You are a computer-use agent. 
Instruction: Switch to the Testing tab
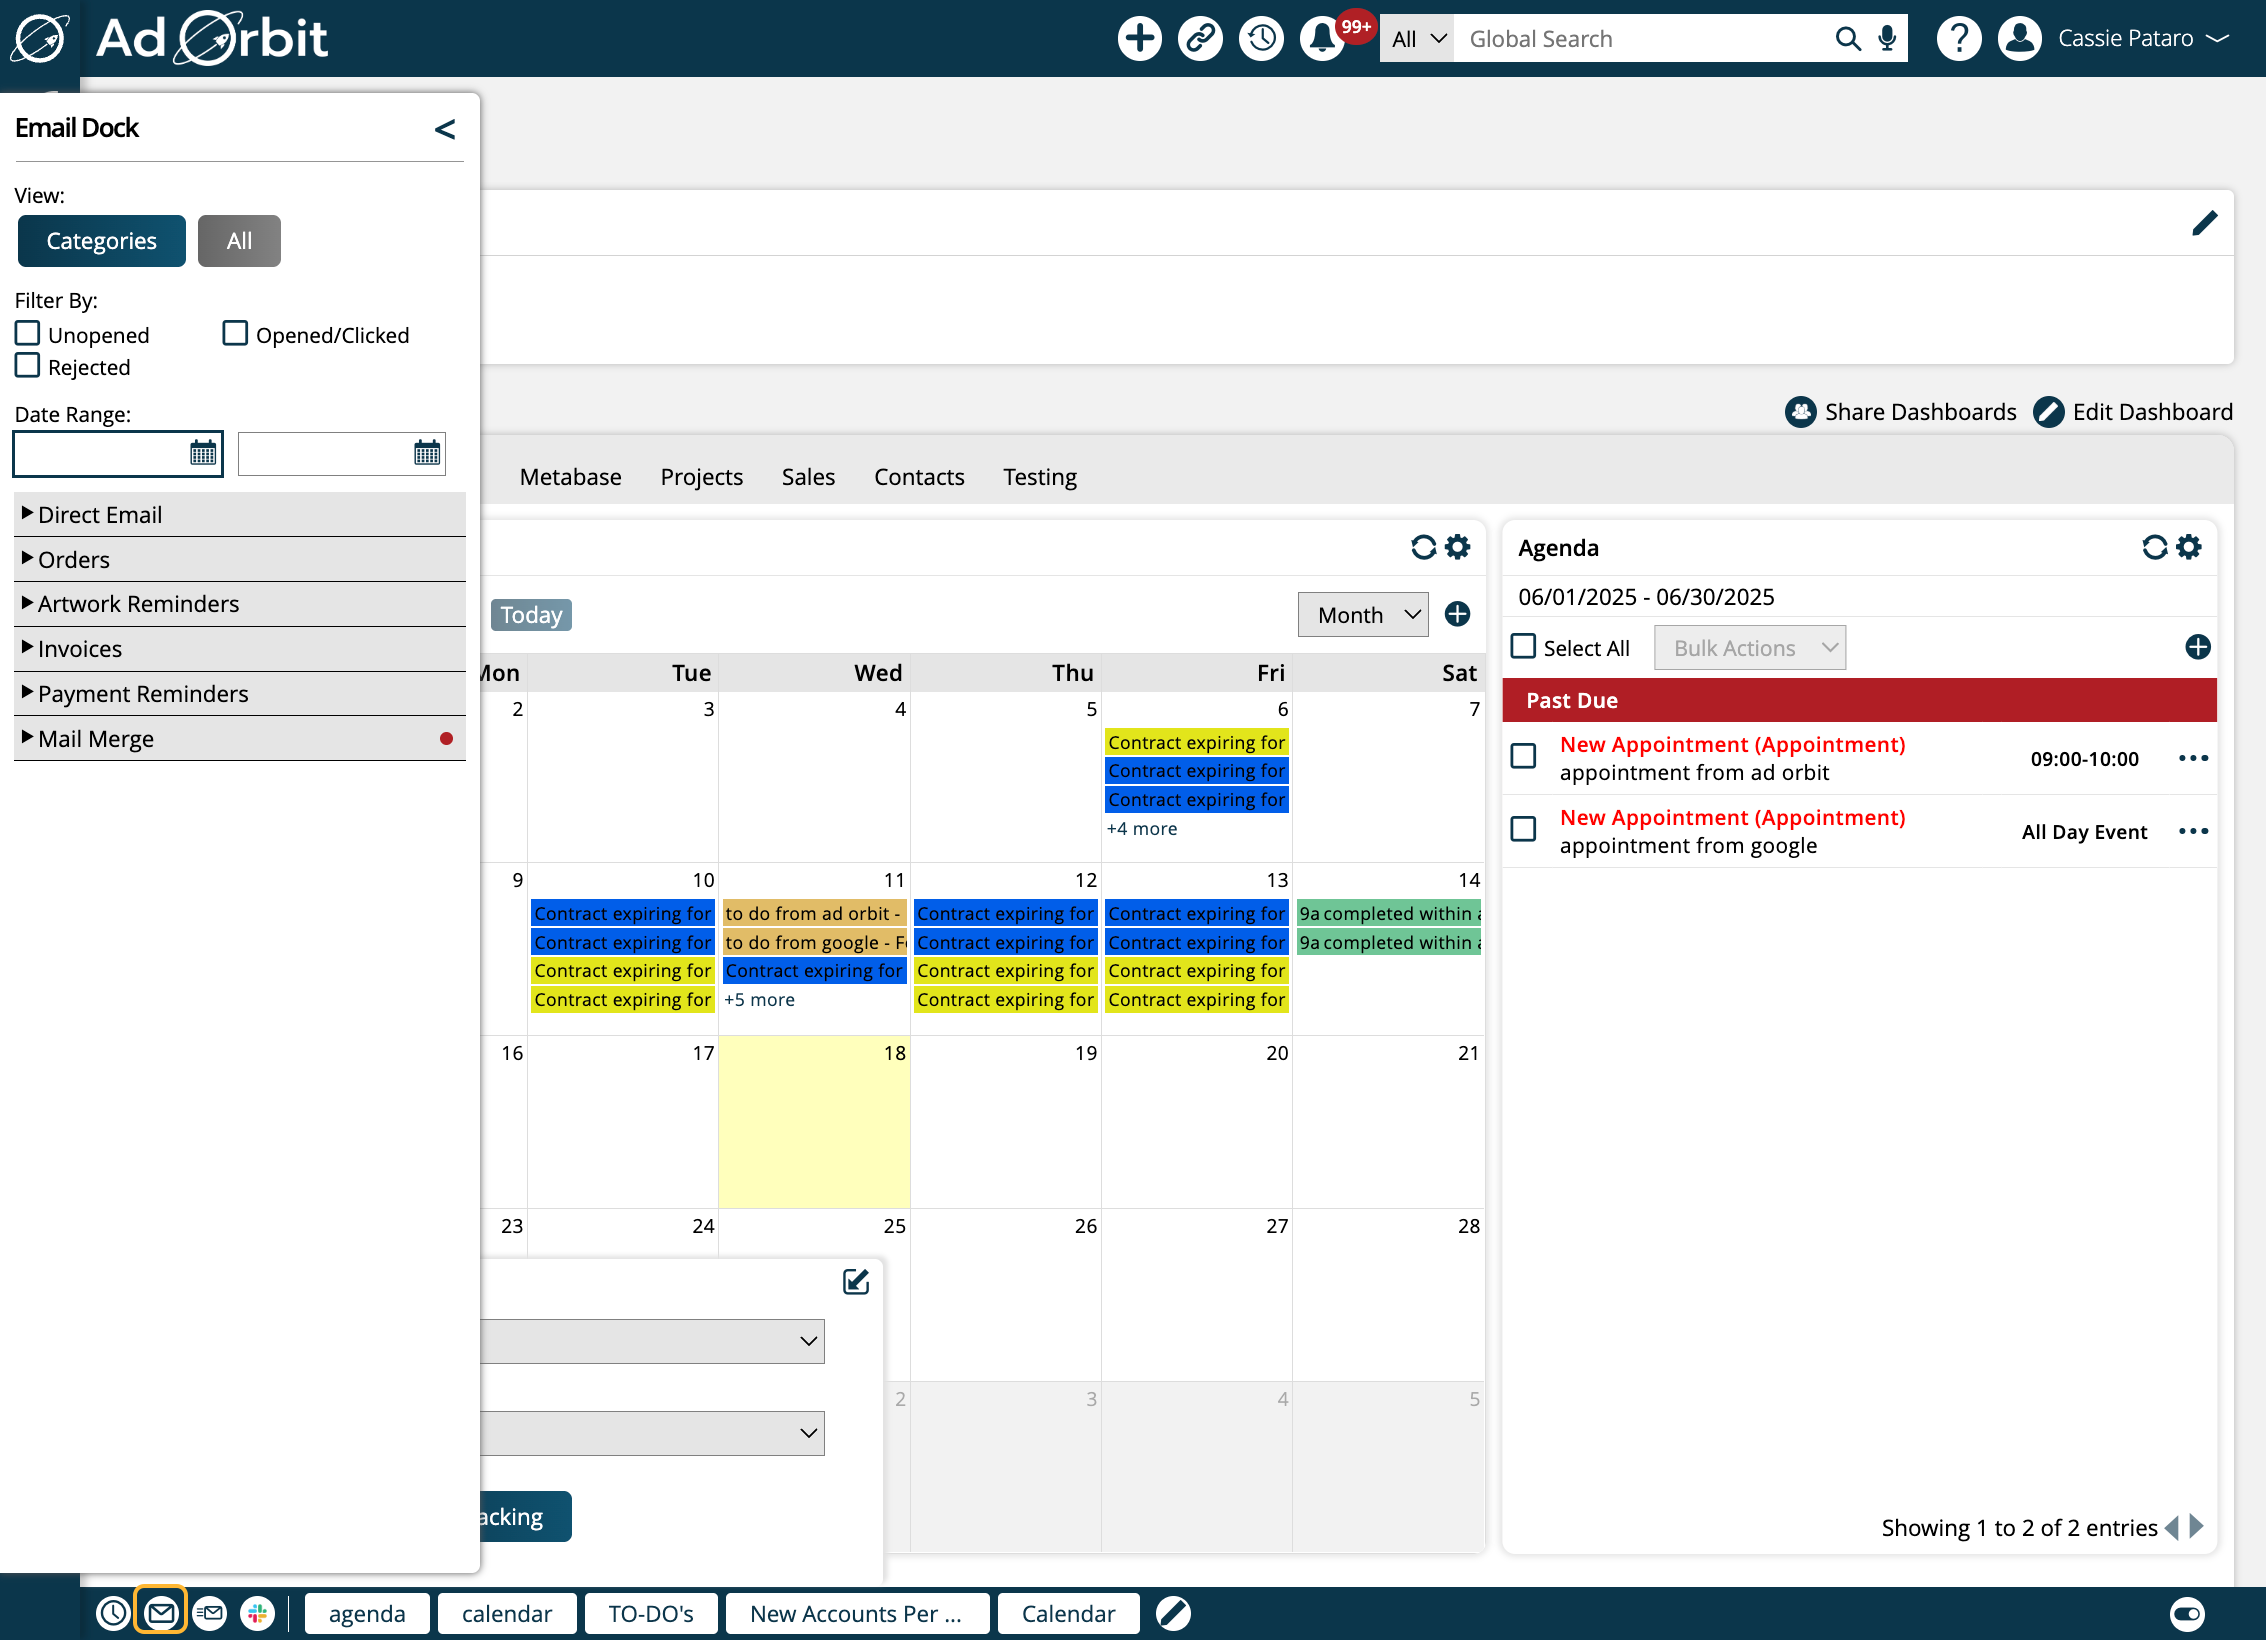[1040, 477]
